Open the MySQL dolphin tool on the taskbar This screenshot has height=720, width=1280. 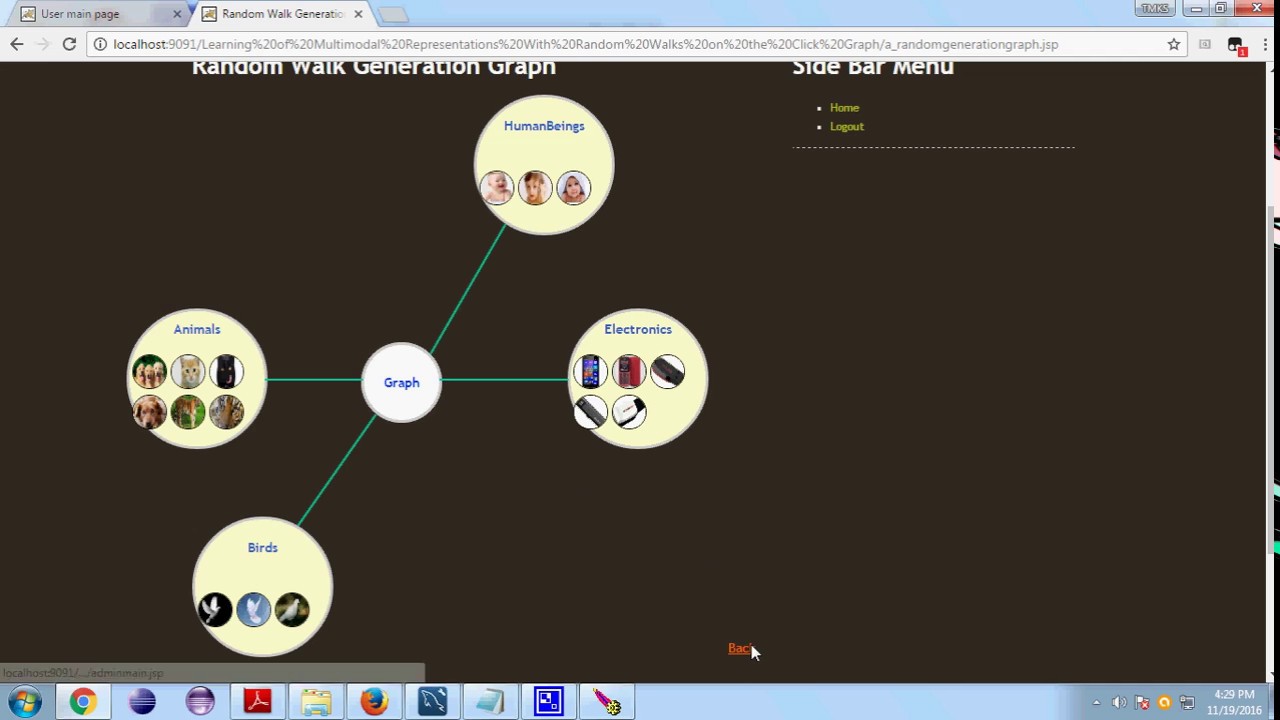(432, 702)
